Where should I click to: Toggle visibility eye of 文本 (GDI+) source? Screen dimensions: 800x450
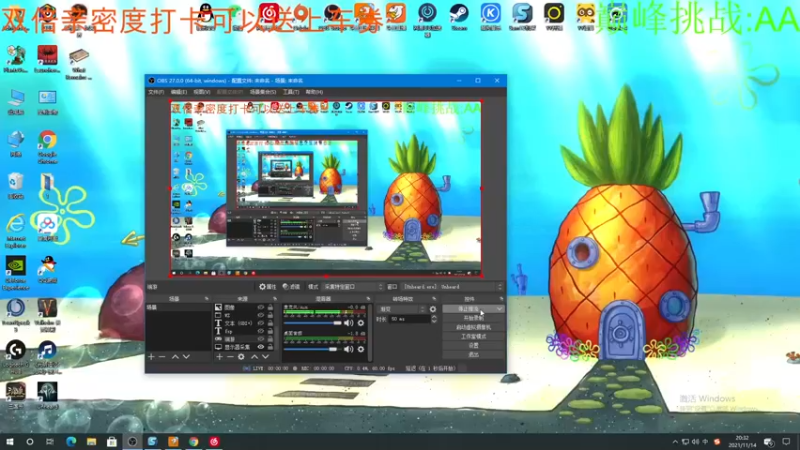261,323
